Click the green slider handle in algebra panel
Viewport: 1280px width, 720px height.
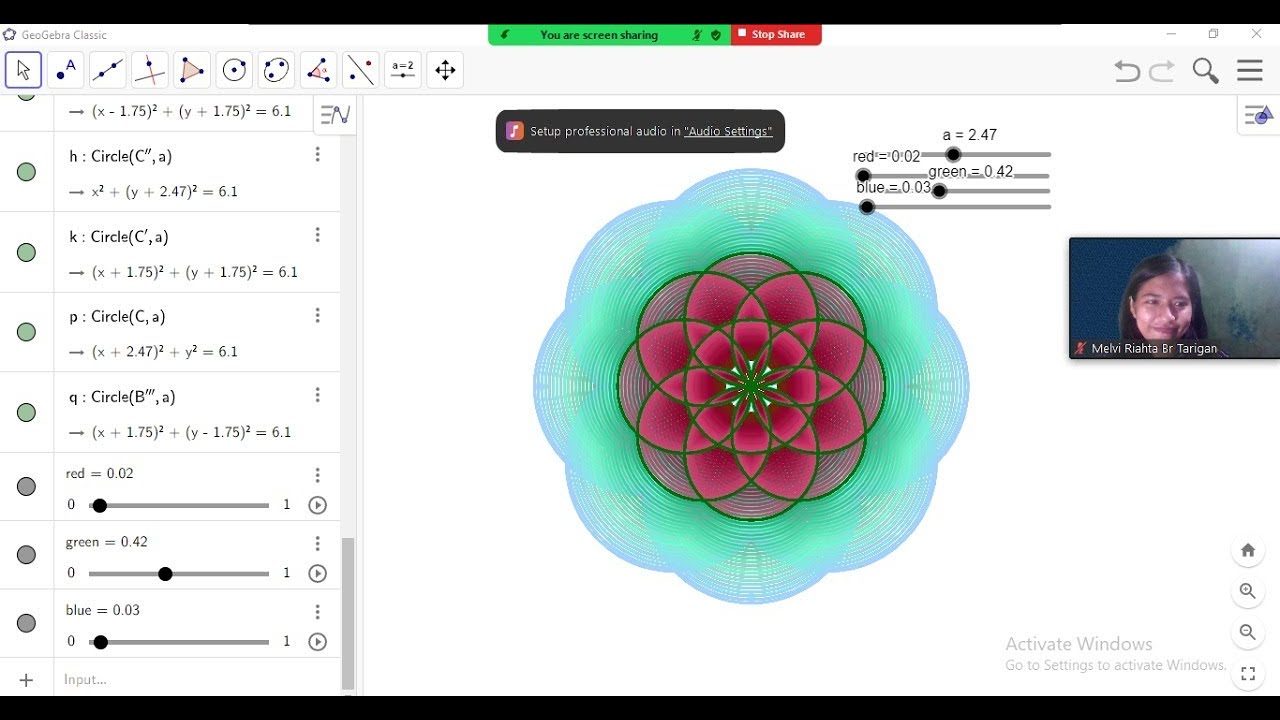[x=165, y=573]
